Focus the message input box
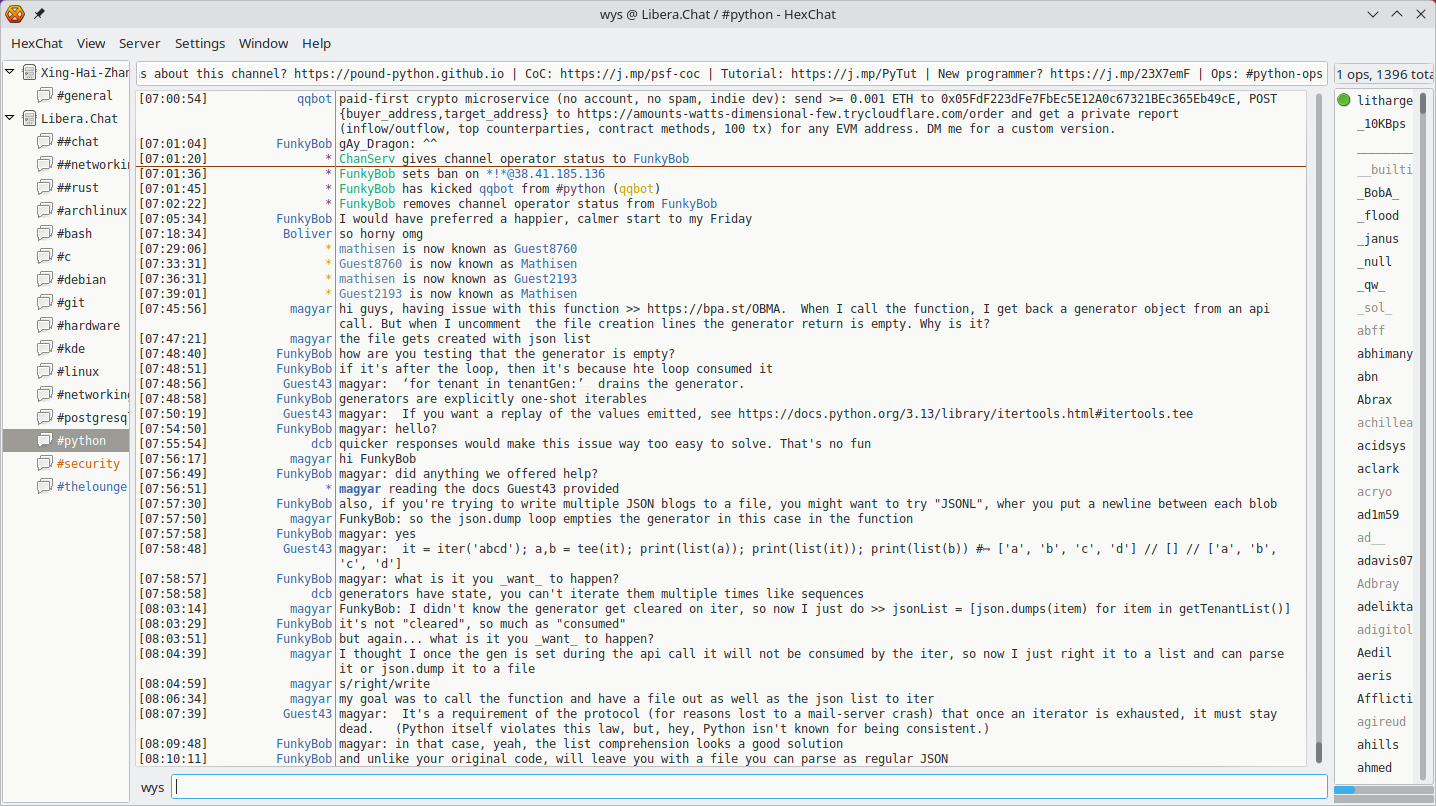 coord(749,787)
